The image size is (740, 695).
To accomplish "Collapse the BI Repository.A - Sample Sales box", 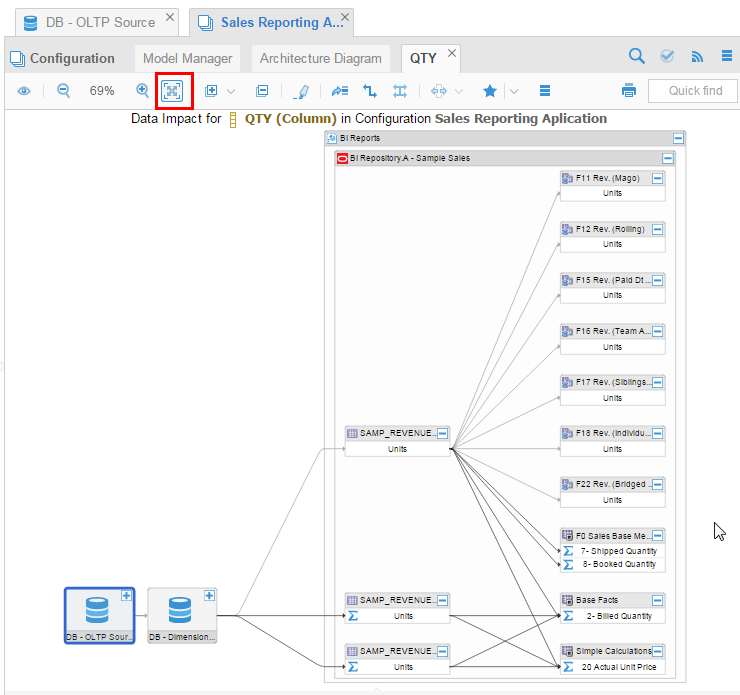I will coord(668,158).
